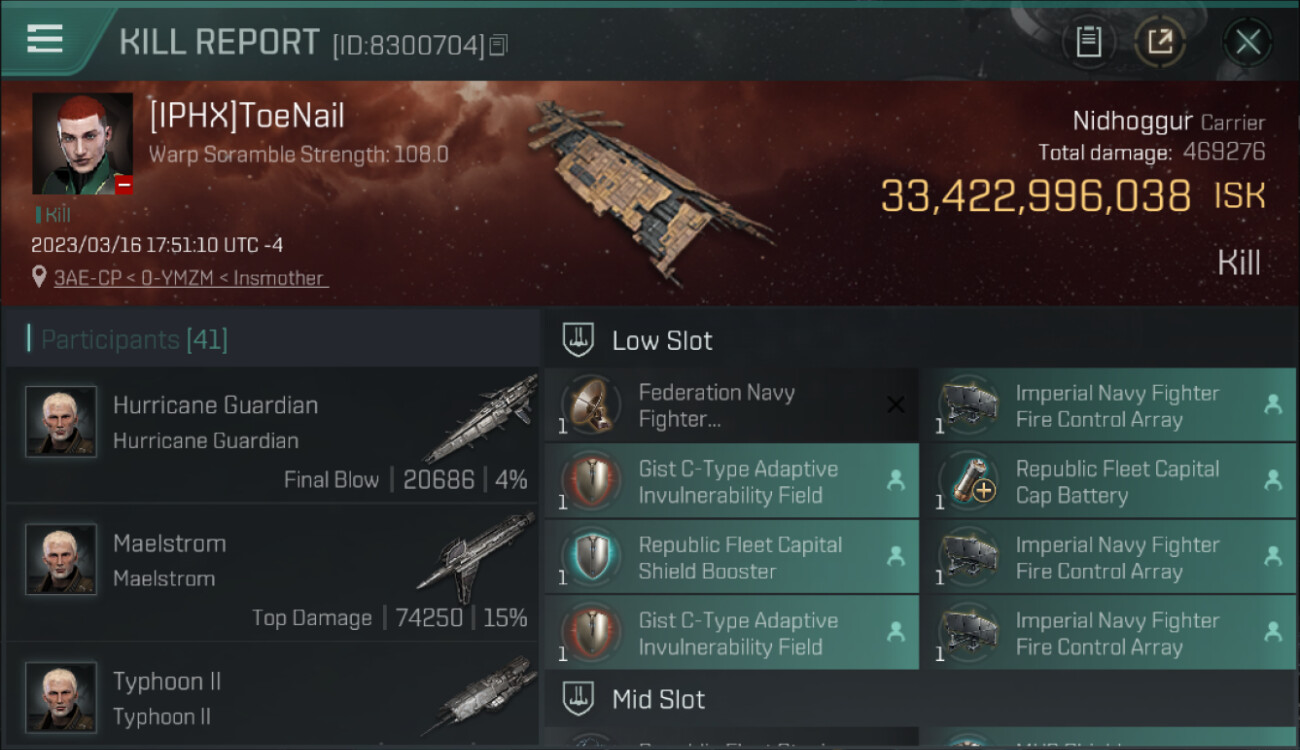Select the Maelstrom top damage participant
Viewport: 1300px width, 750px height.
[x=272, y=572]
